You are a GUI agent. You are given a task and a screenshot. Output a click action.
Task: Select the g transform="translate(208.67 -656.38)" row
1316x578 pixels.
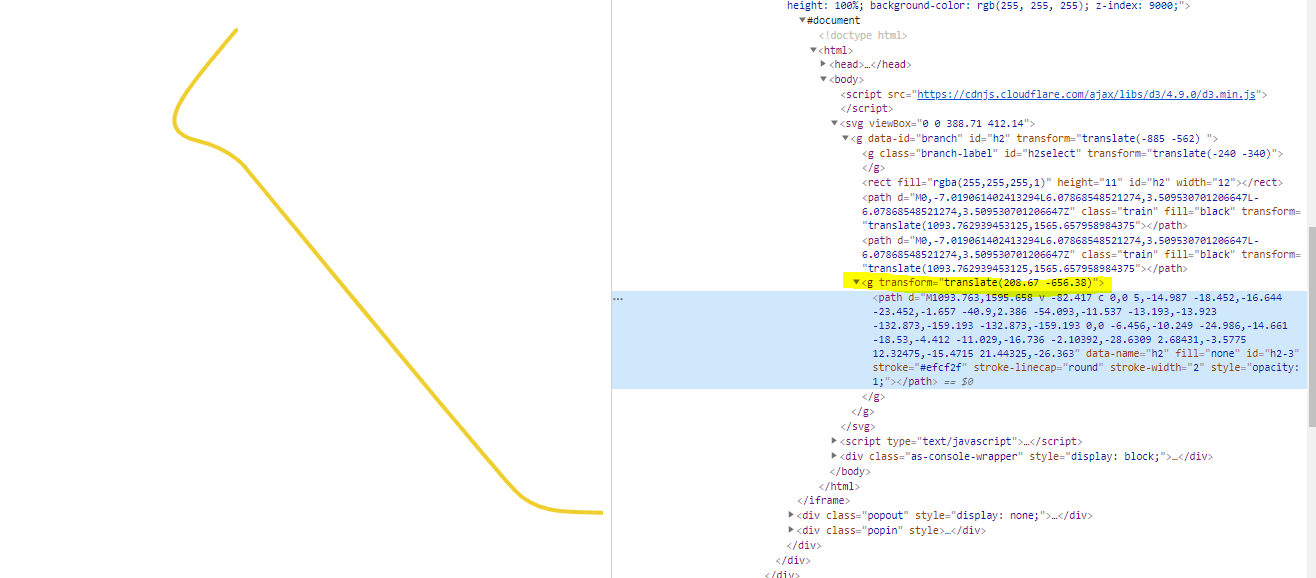point(983,282)
